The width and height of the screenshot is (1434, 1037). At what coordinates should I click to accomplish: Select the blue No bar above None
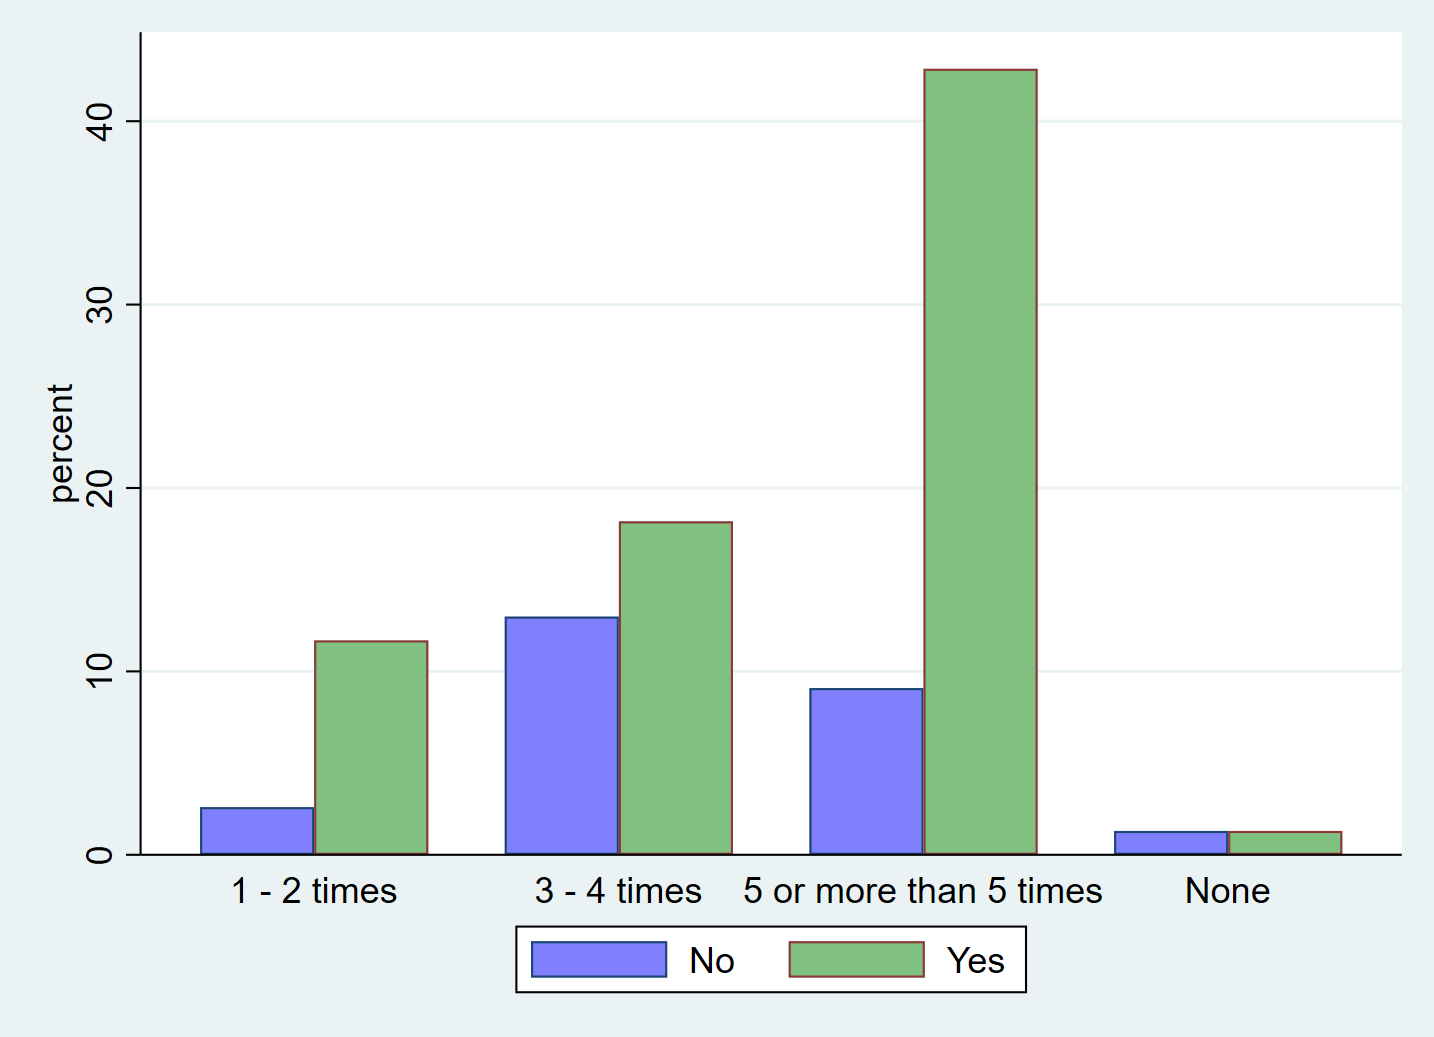click(x=1171, y=842)
